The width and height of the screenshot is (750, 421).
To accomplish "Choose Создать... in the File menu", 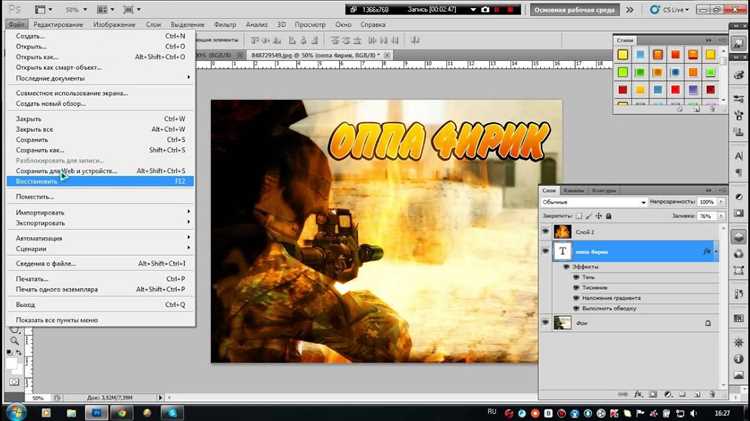I will 100,36.
